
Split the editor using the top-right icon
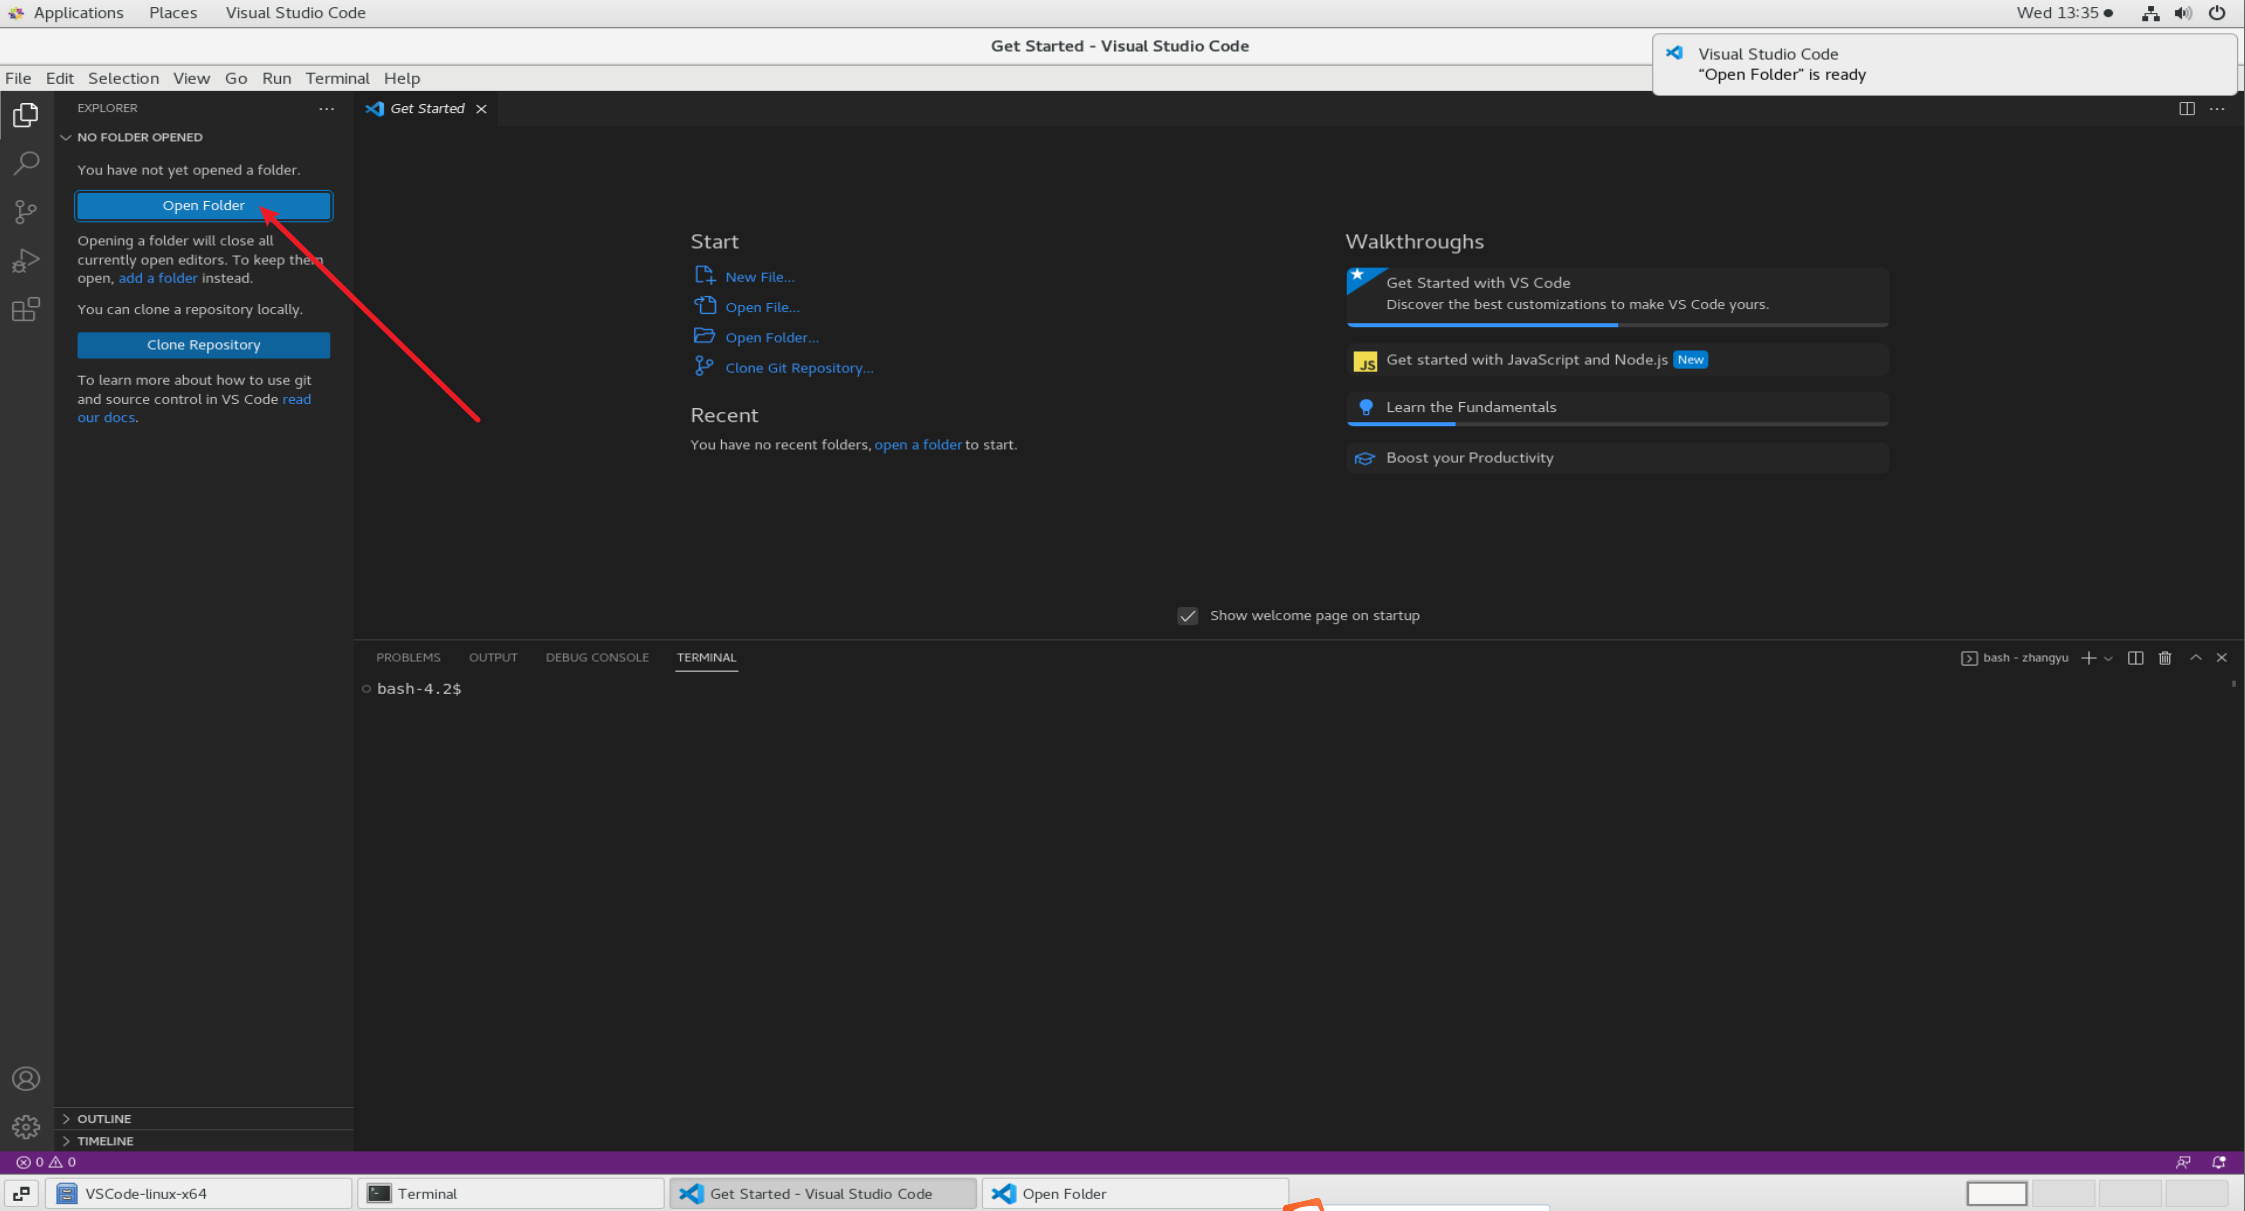[x=2187, y=108]
